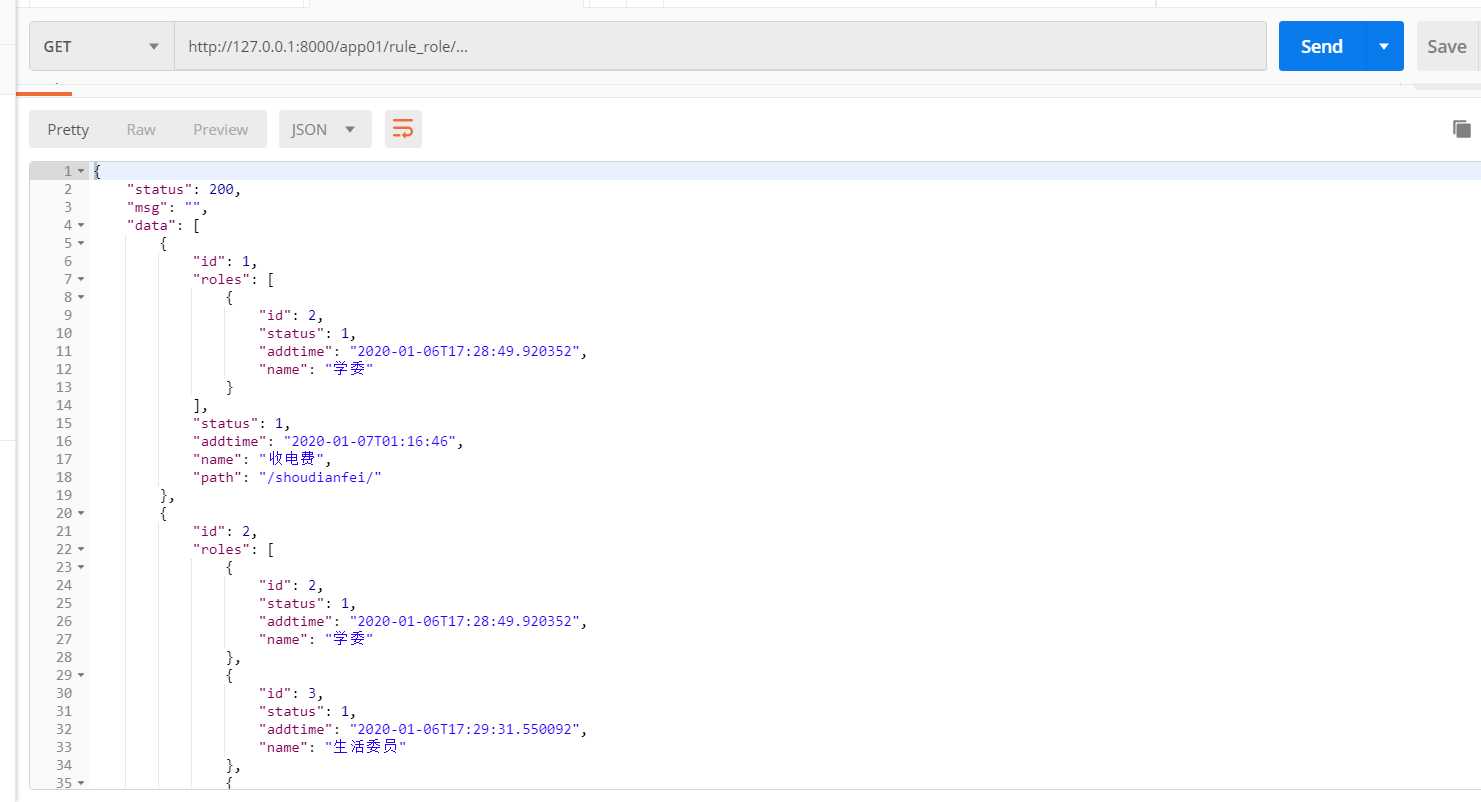Switch to the Pretty view tab

point(68,129)
